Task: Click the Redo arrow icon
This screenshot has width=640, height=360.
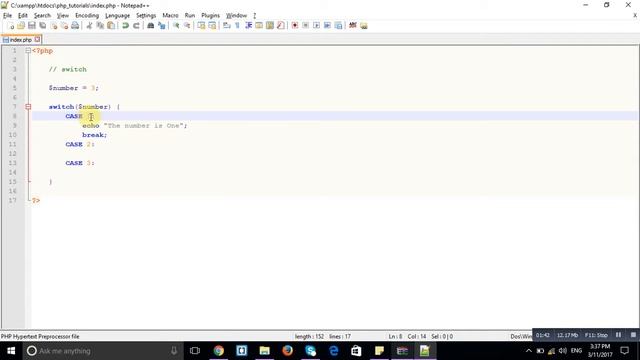Action: point(136,26)
